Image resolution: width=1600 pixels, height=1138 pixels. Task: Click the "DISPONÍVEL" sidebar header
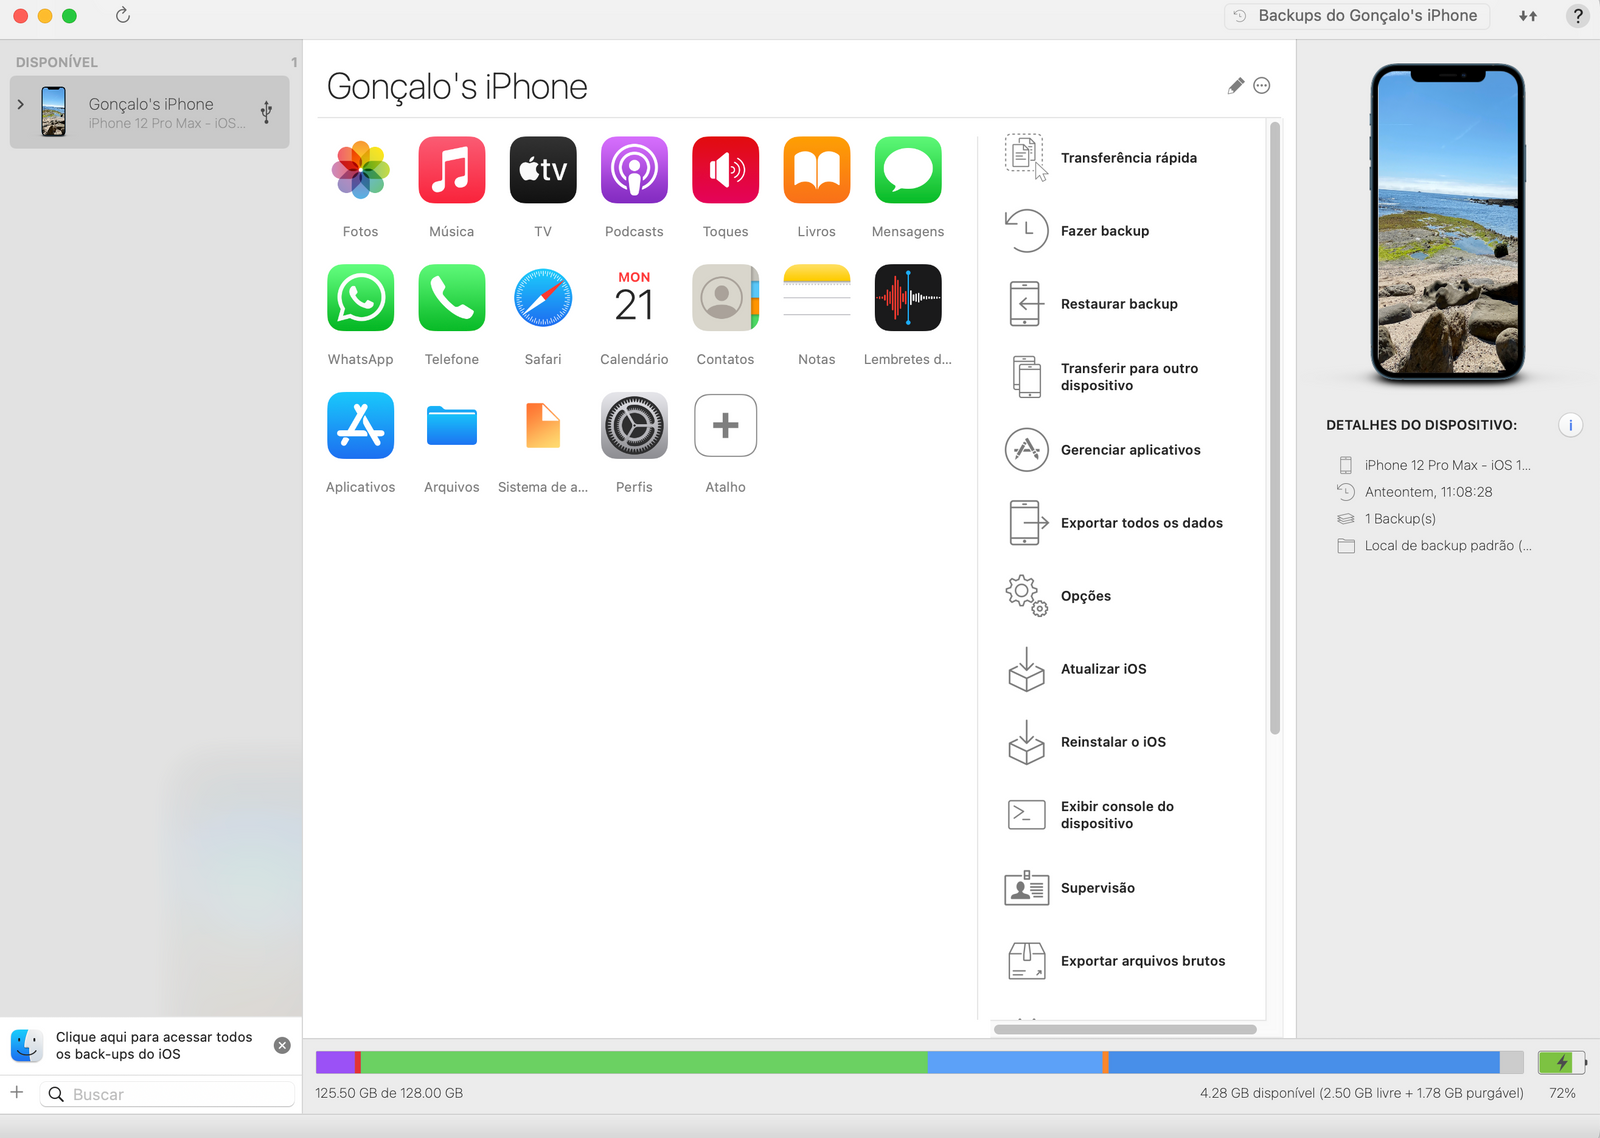coord(57,62)
